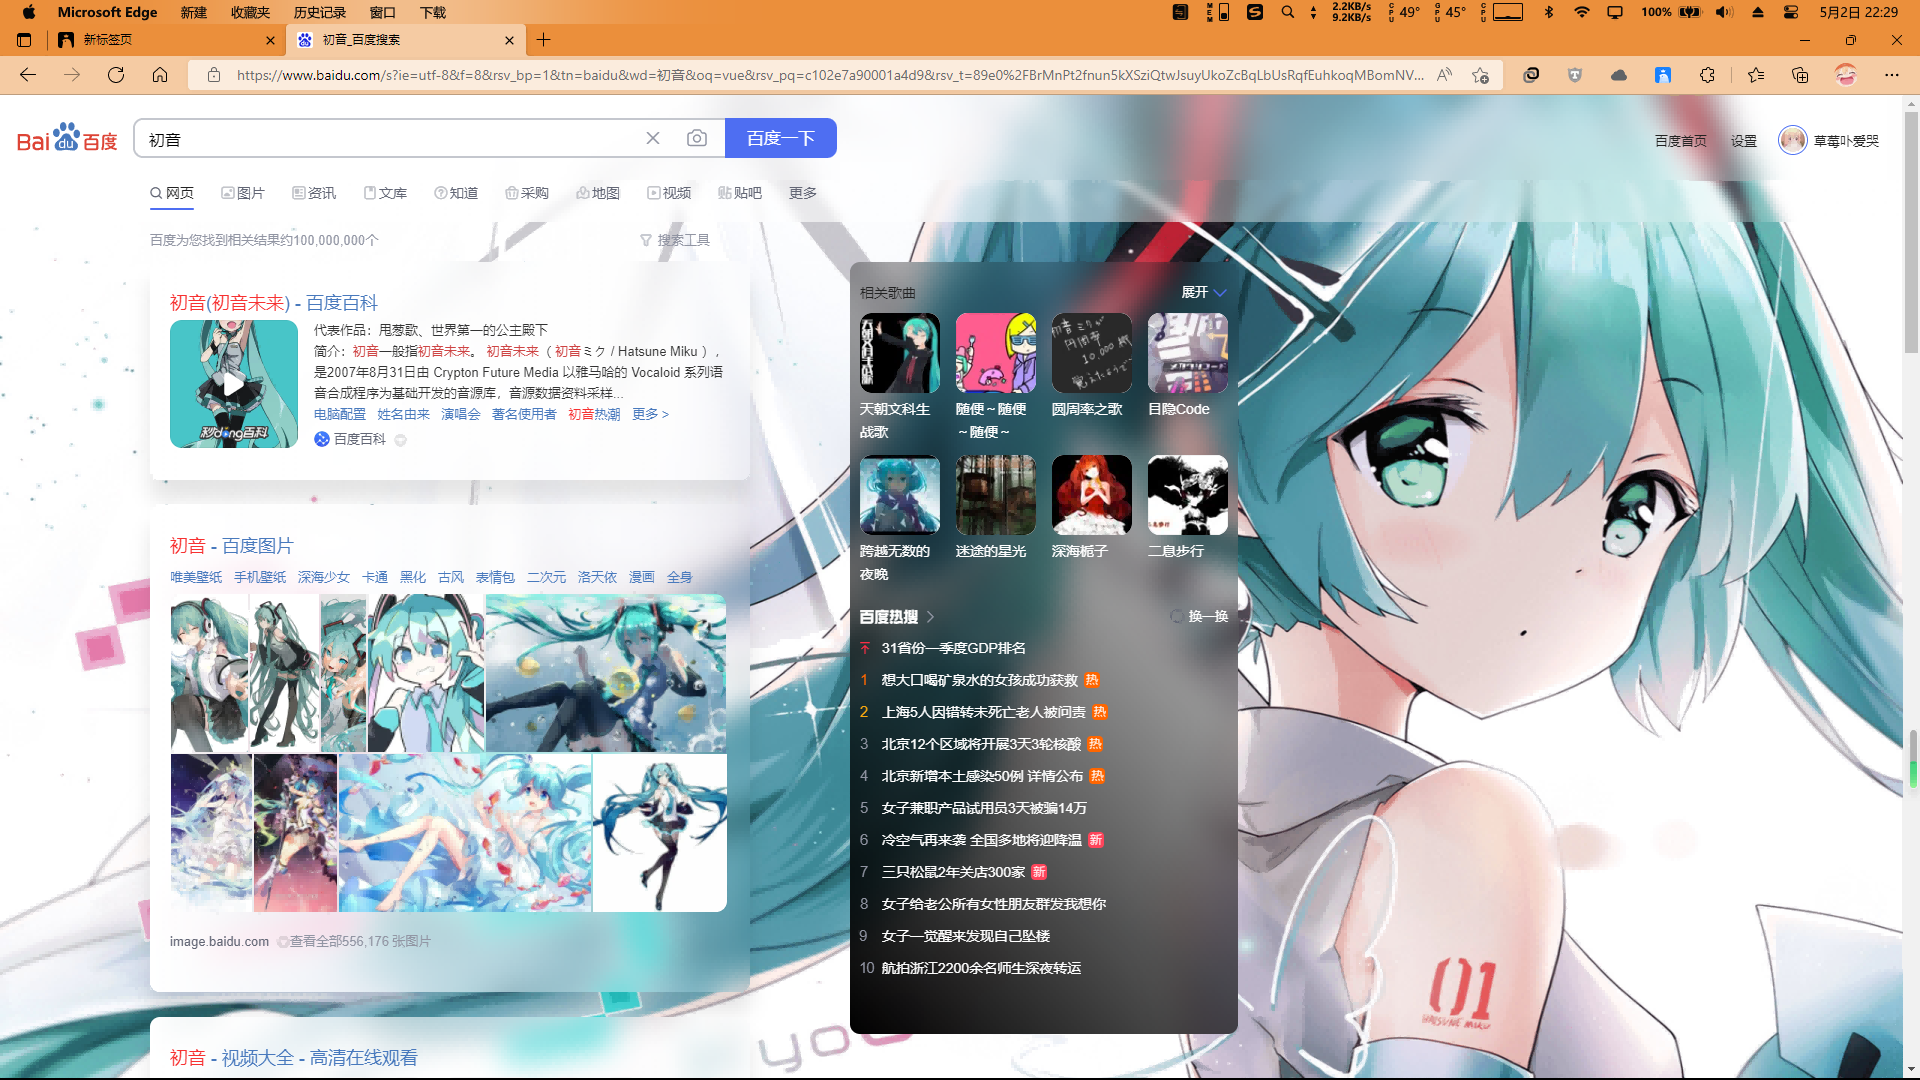Open the 圆周率之歌 song thumbnail
1920x1080 pixels.
tap(1092, 353)
